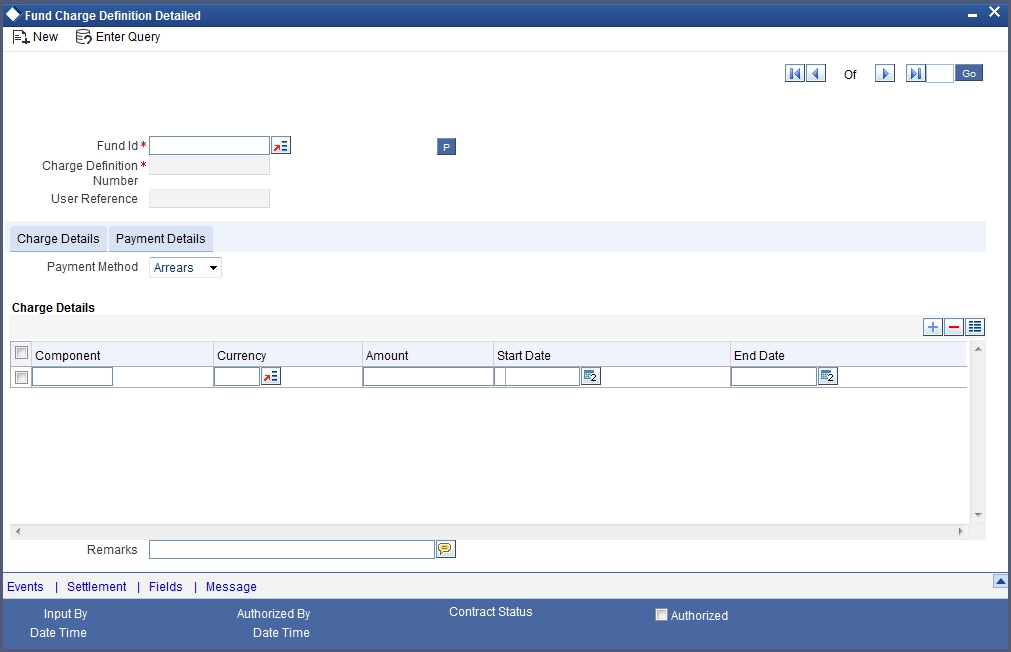Switch to the Payment Details tab
The height and width of the screenshot is (652, 1011).
(x=161, y=239)
